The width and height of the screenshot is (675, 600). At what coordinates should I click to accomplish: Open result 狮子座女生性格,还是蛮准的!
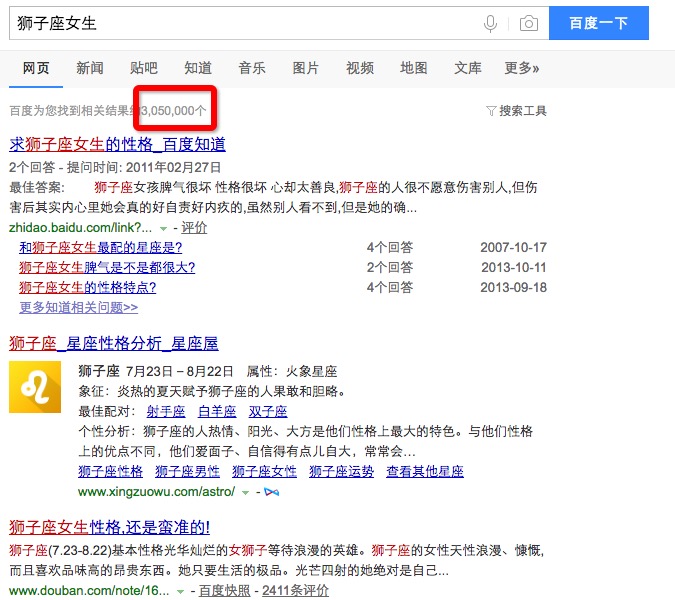[109, 527]
